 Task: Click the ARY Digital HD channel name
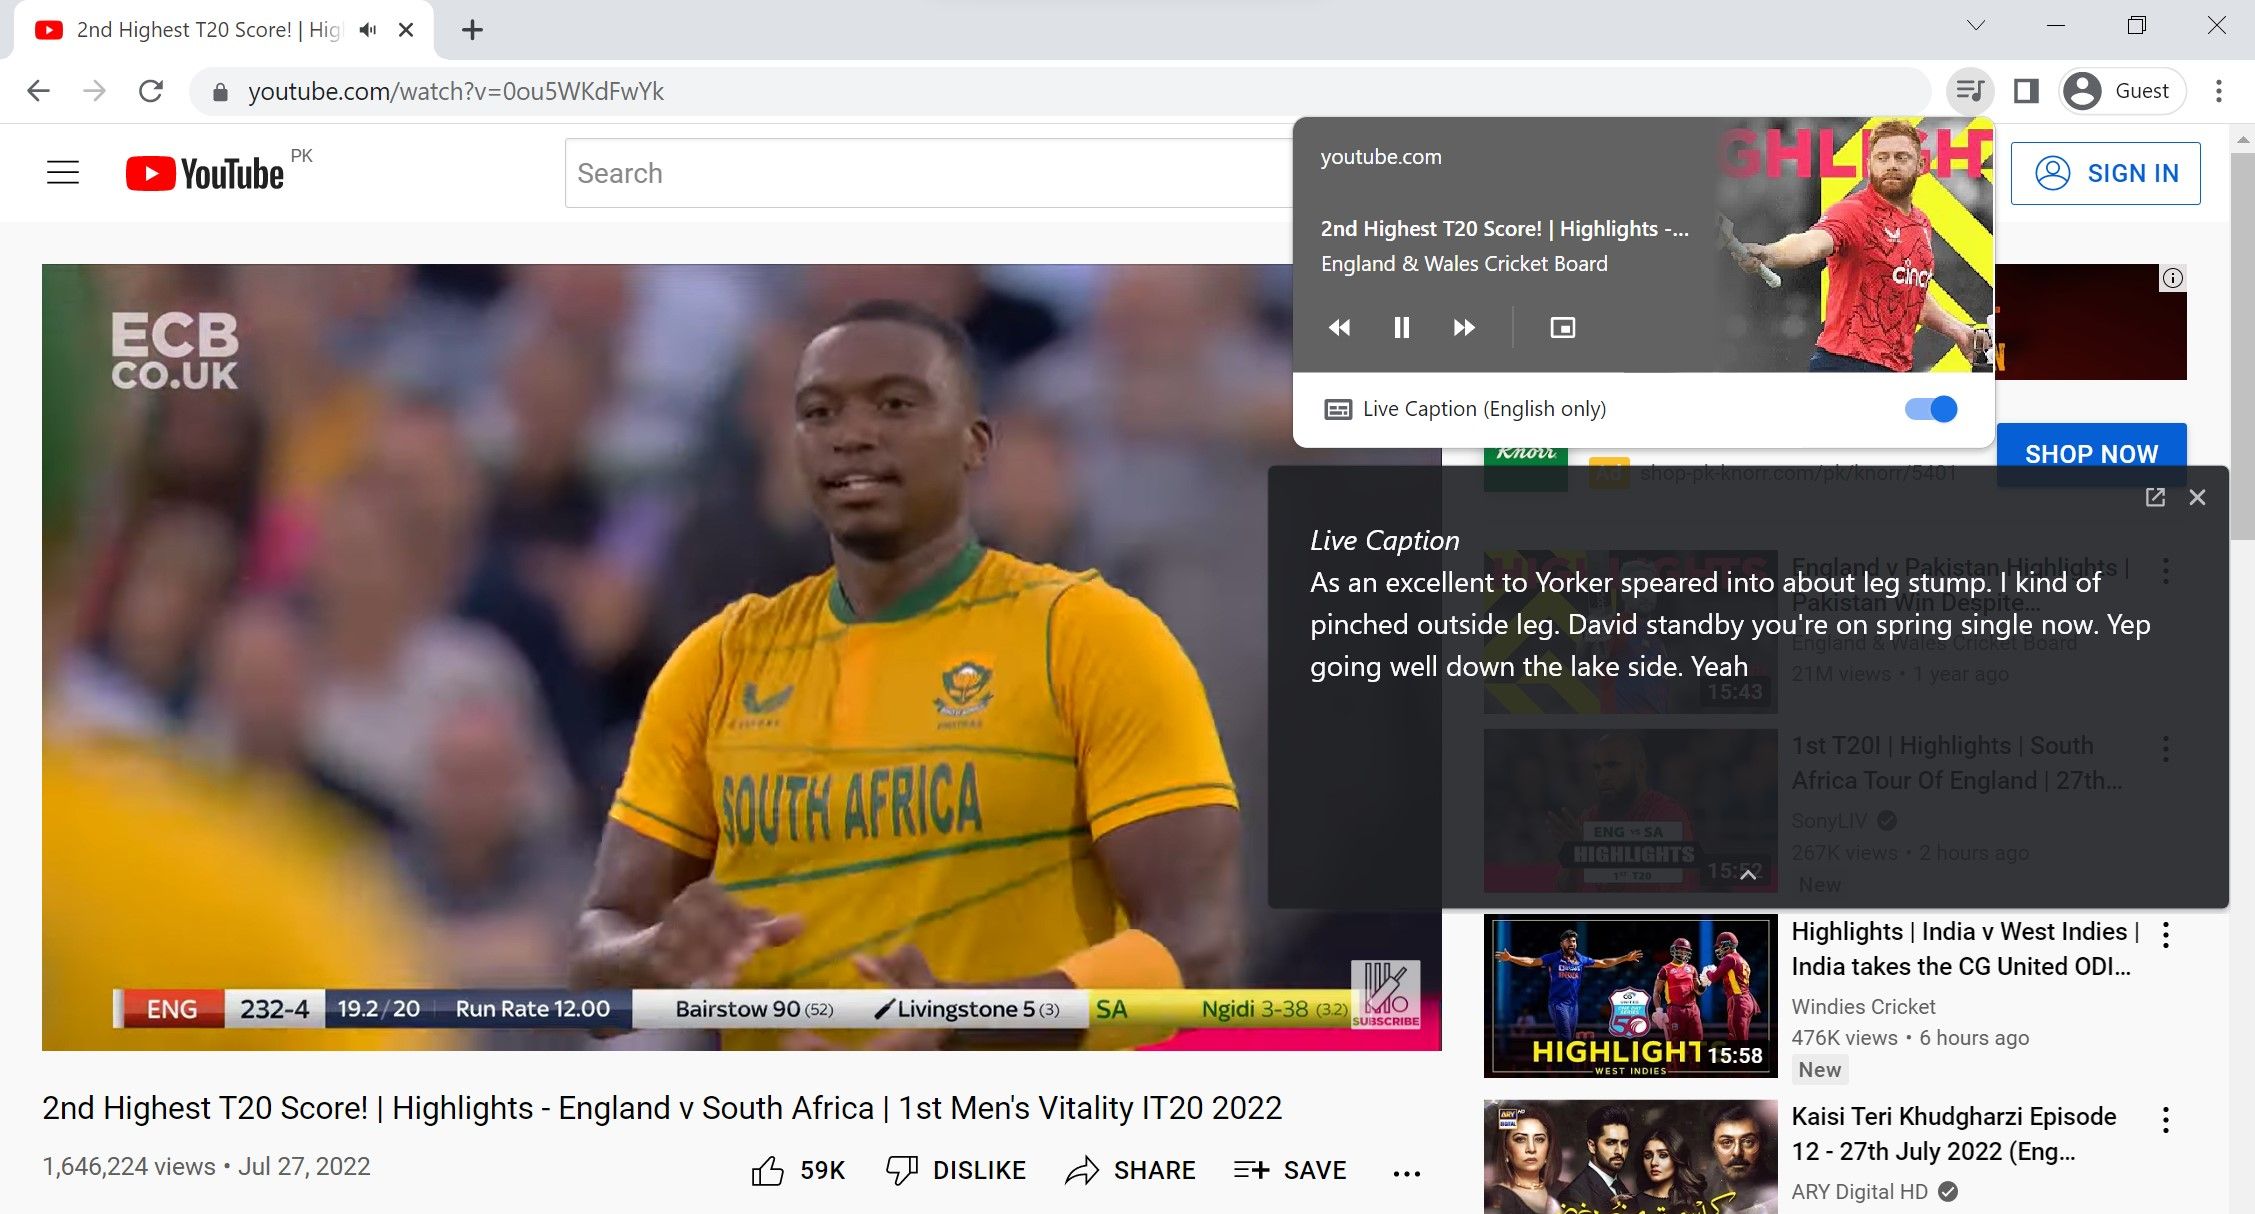[1859, 1192]
